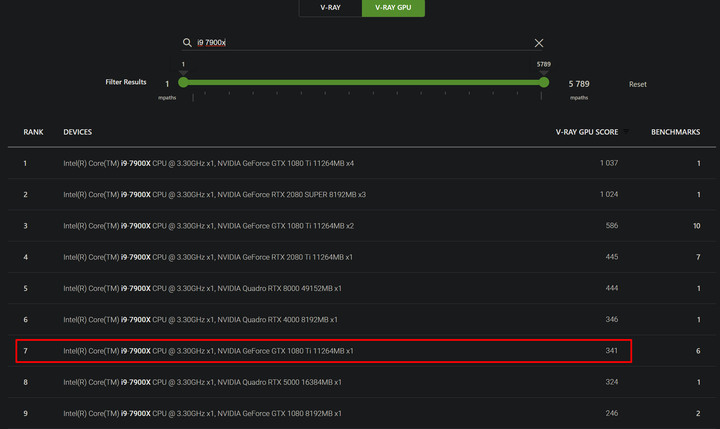Click the benchmarks count 7
The width and height of the screenshot is (720, 429).
coord(698,257)
